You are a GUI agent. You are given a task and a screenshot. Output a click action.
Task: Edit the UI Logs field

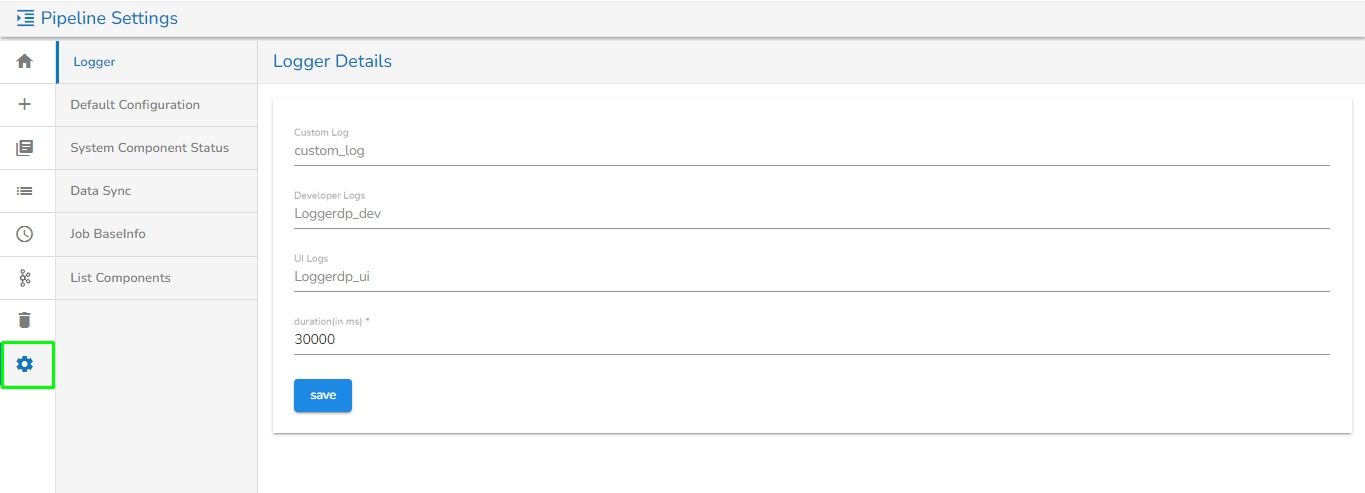click(x=810, y=277)
